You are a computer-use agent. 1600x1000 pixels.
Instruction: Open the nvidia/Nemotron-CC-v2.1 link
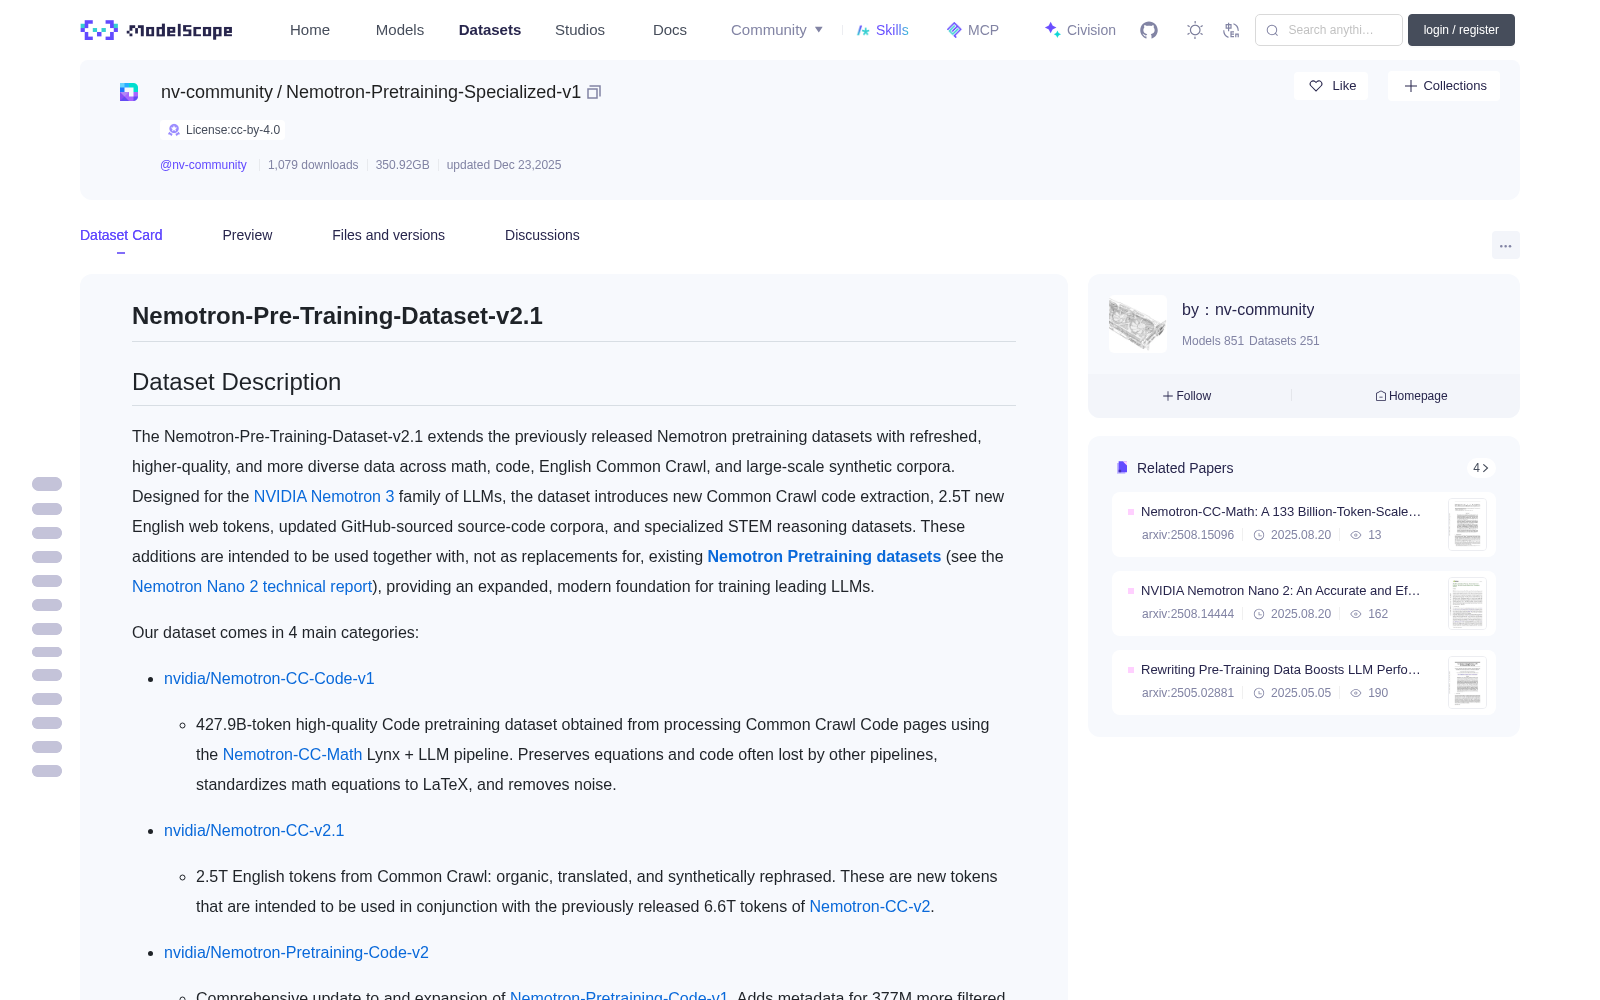tap(254, 831)
